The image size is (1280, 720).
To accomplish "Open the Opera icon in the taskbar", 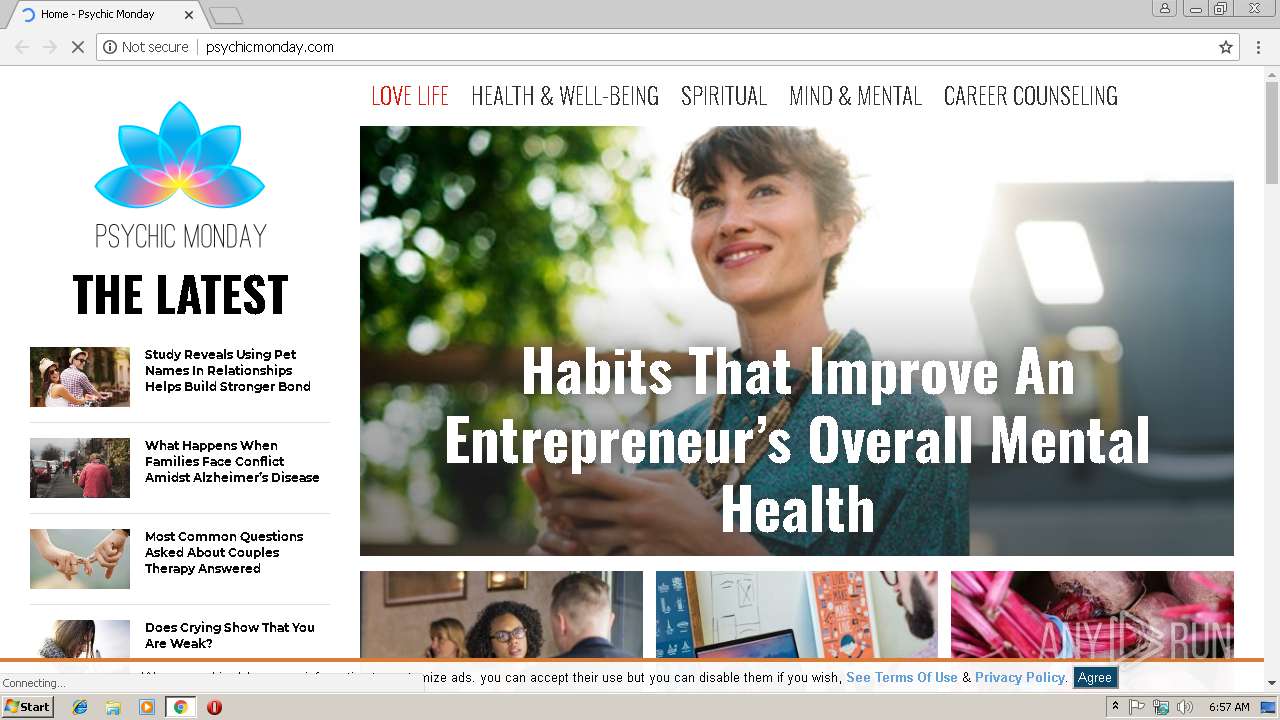I will click(x=214, y=707).
